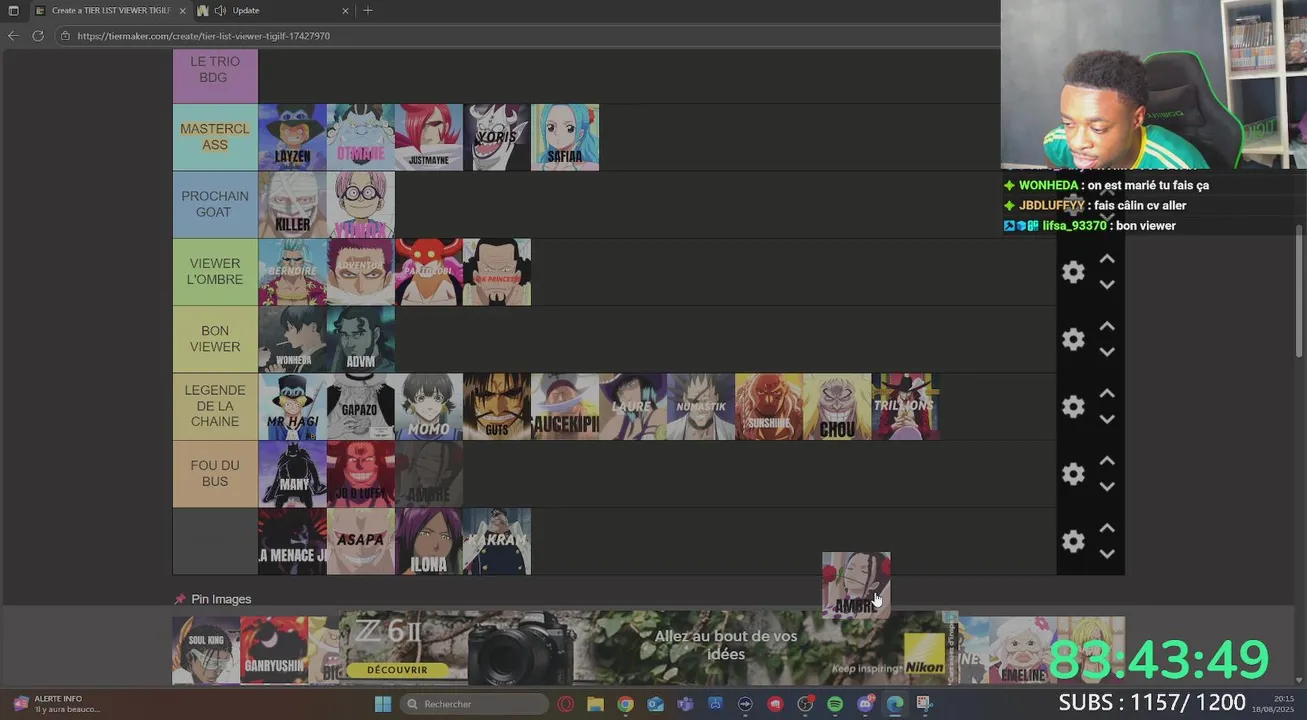Open the tab actions menu icon
The image size is (1307, 720).
[13, 10]
